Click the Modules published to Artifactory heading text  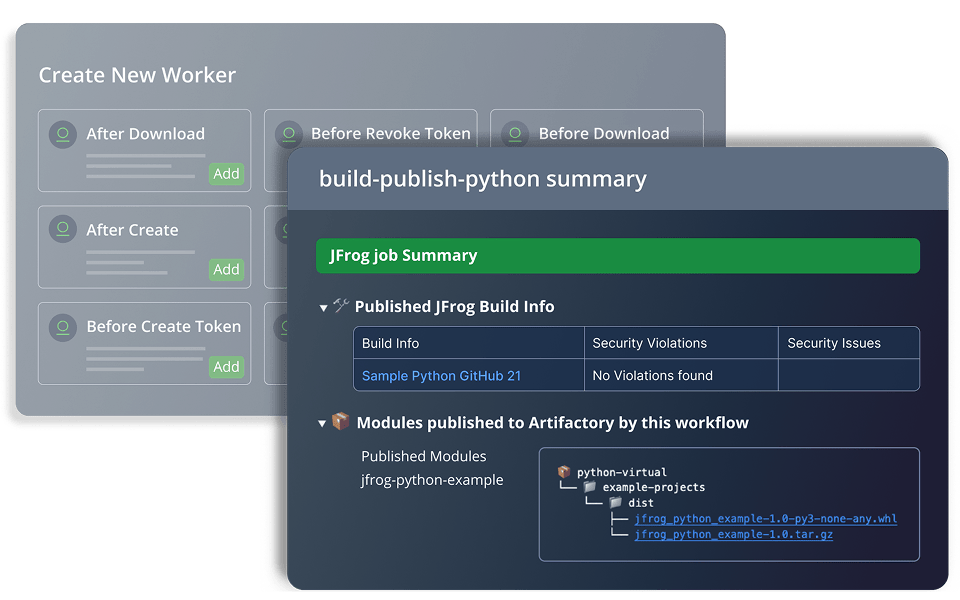coord(552,422)
